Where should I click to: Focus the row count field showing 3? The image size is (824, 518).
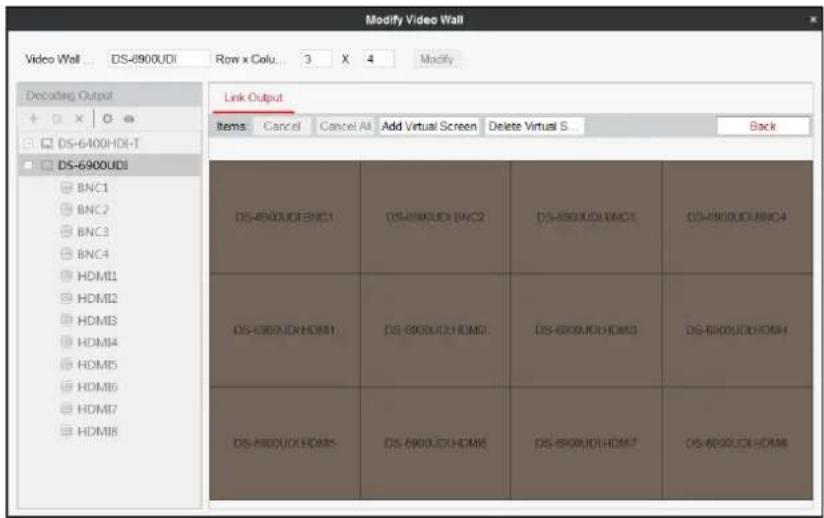point(315,59)
